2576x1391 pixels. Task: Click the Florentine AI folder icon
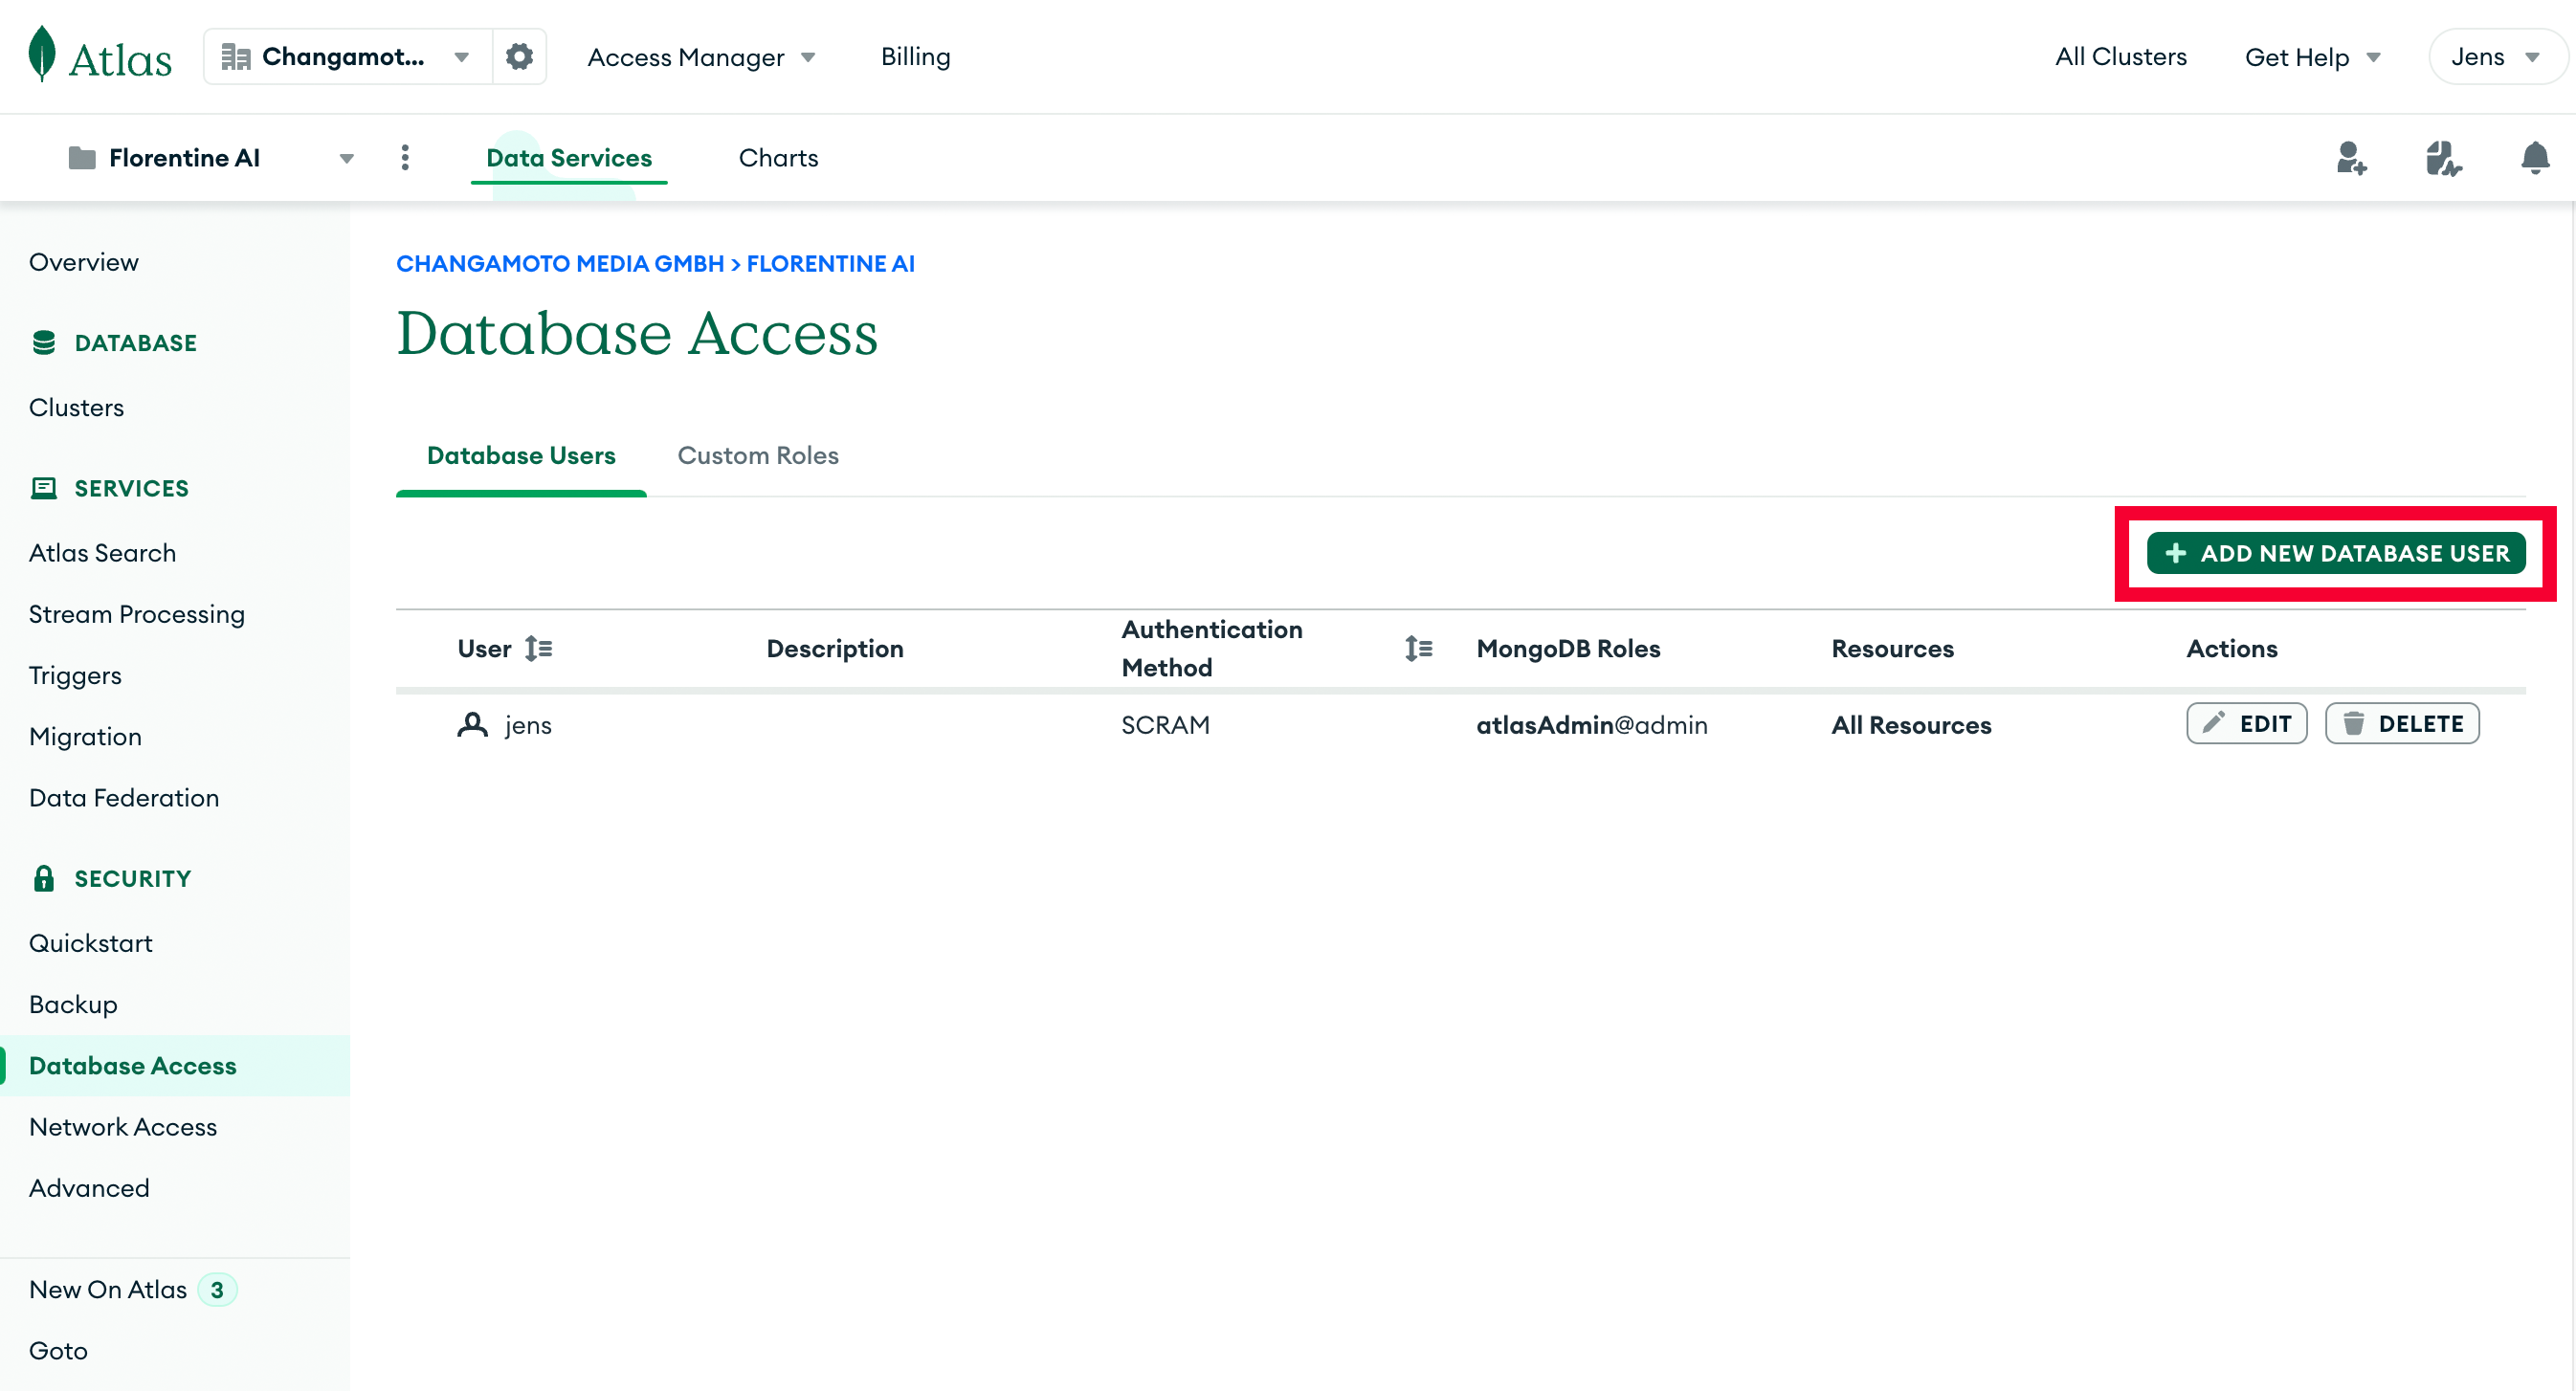point(82,158)
